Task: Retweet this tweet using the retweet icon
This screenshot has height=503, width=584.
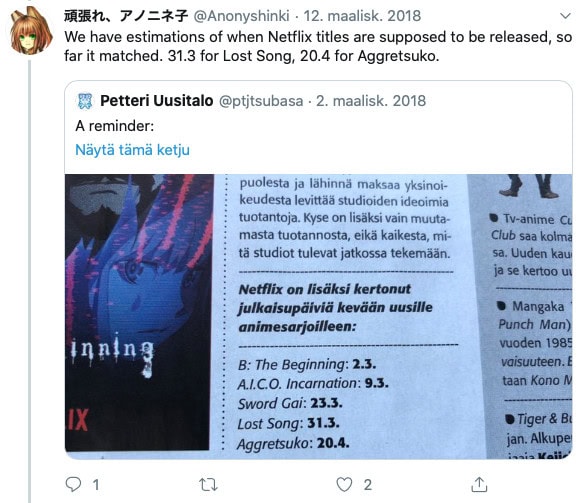Action: pos(208,484)
